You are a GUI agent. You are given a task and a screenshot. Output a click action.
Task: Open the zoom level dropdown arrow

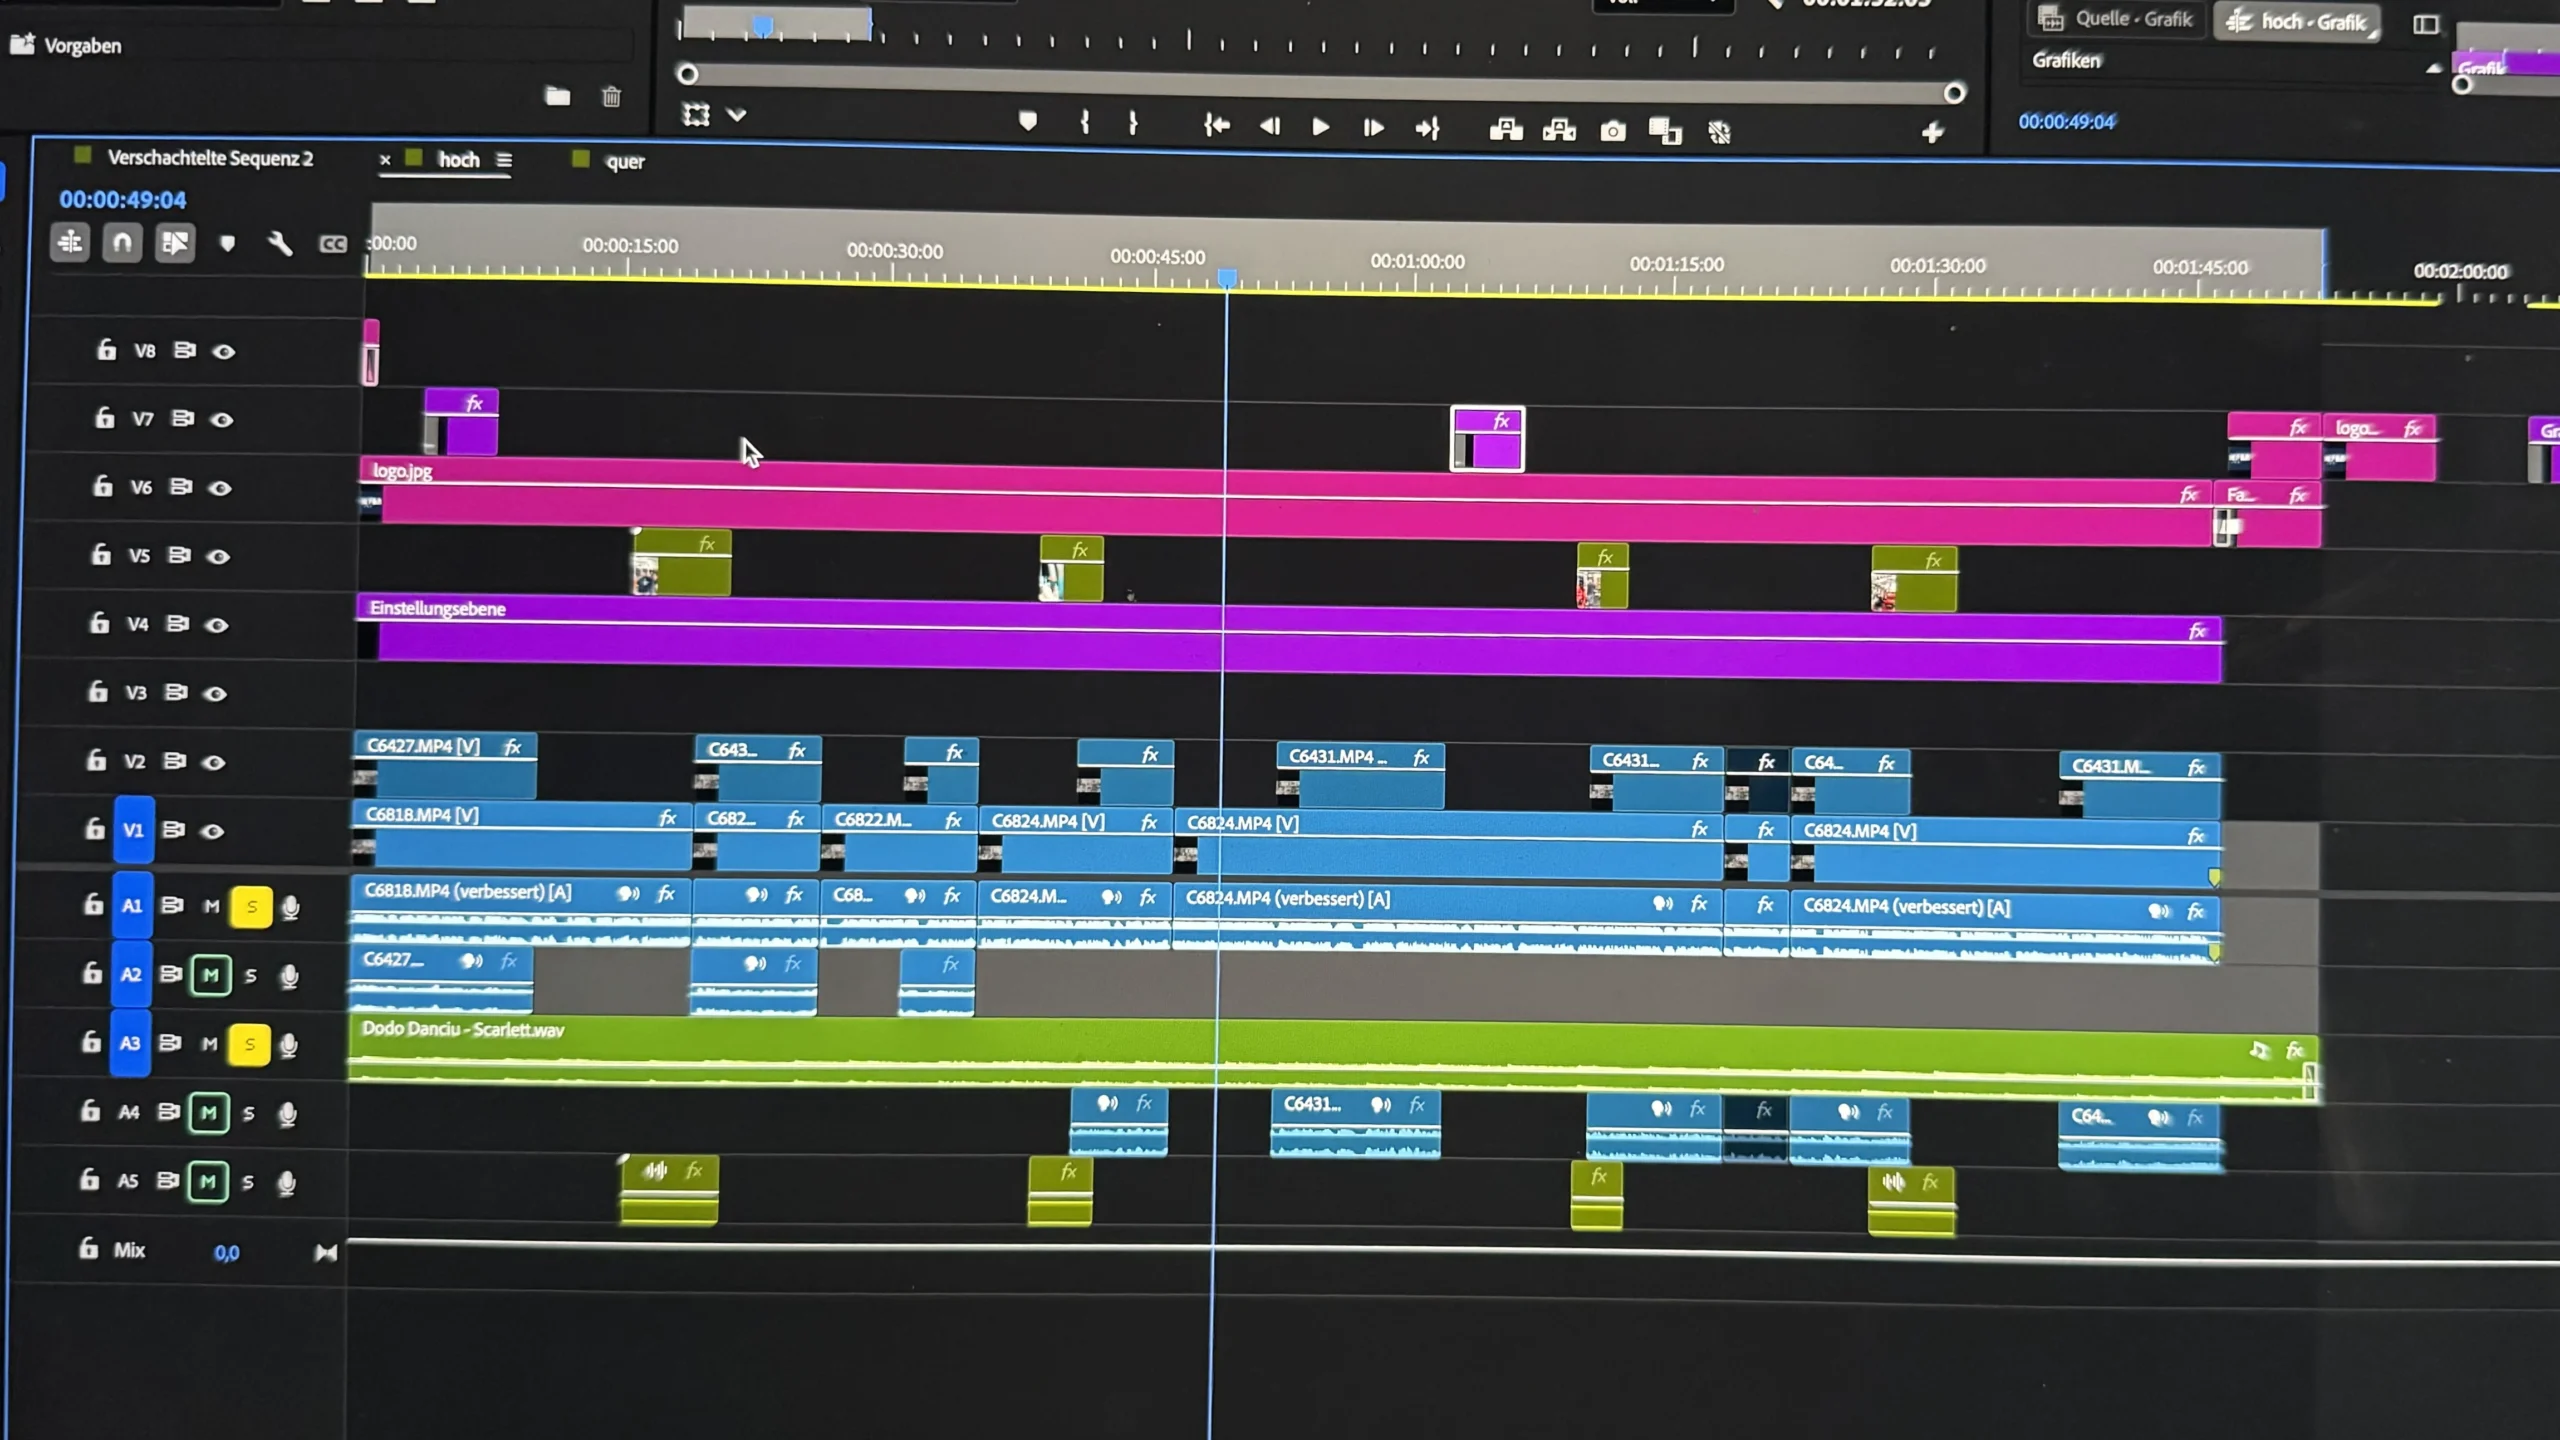point(737,115)
